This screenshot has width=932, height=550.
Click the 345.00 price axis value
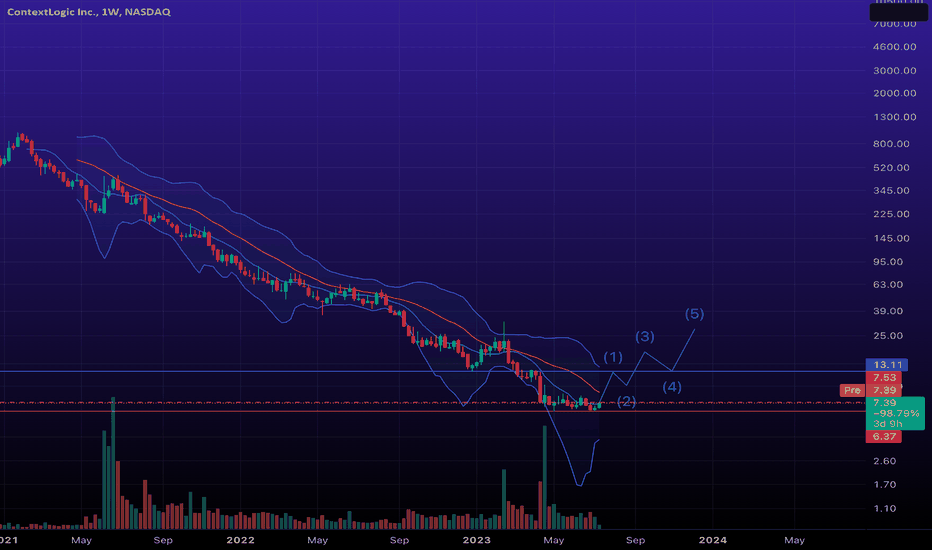coord(891,191)
